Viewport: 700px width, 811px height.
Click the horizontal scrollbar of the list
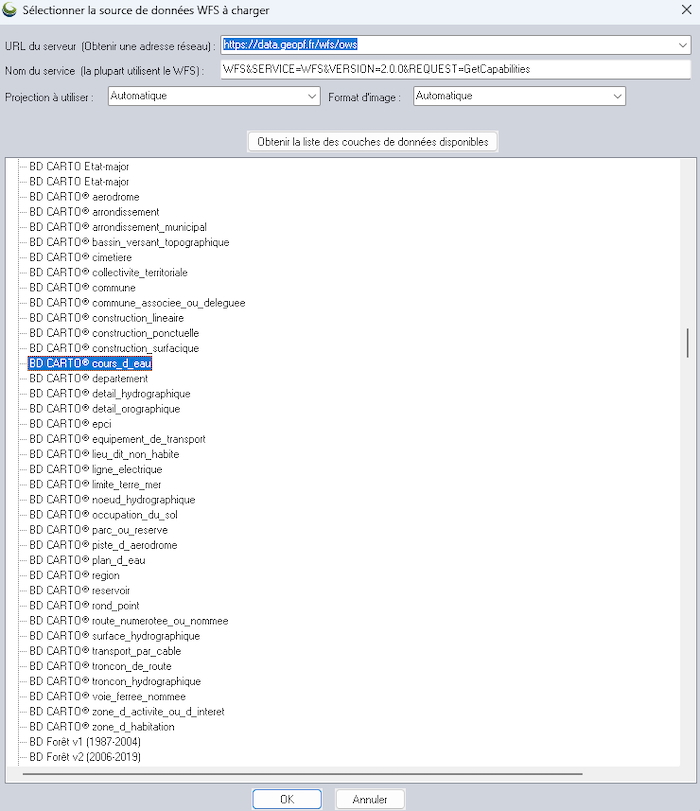pos(300,773)
